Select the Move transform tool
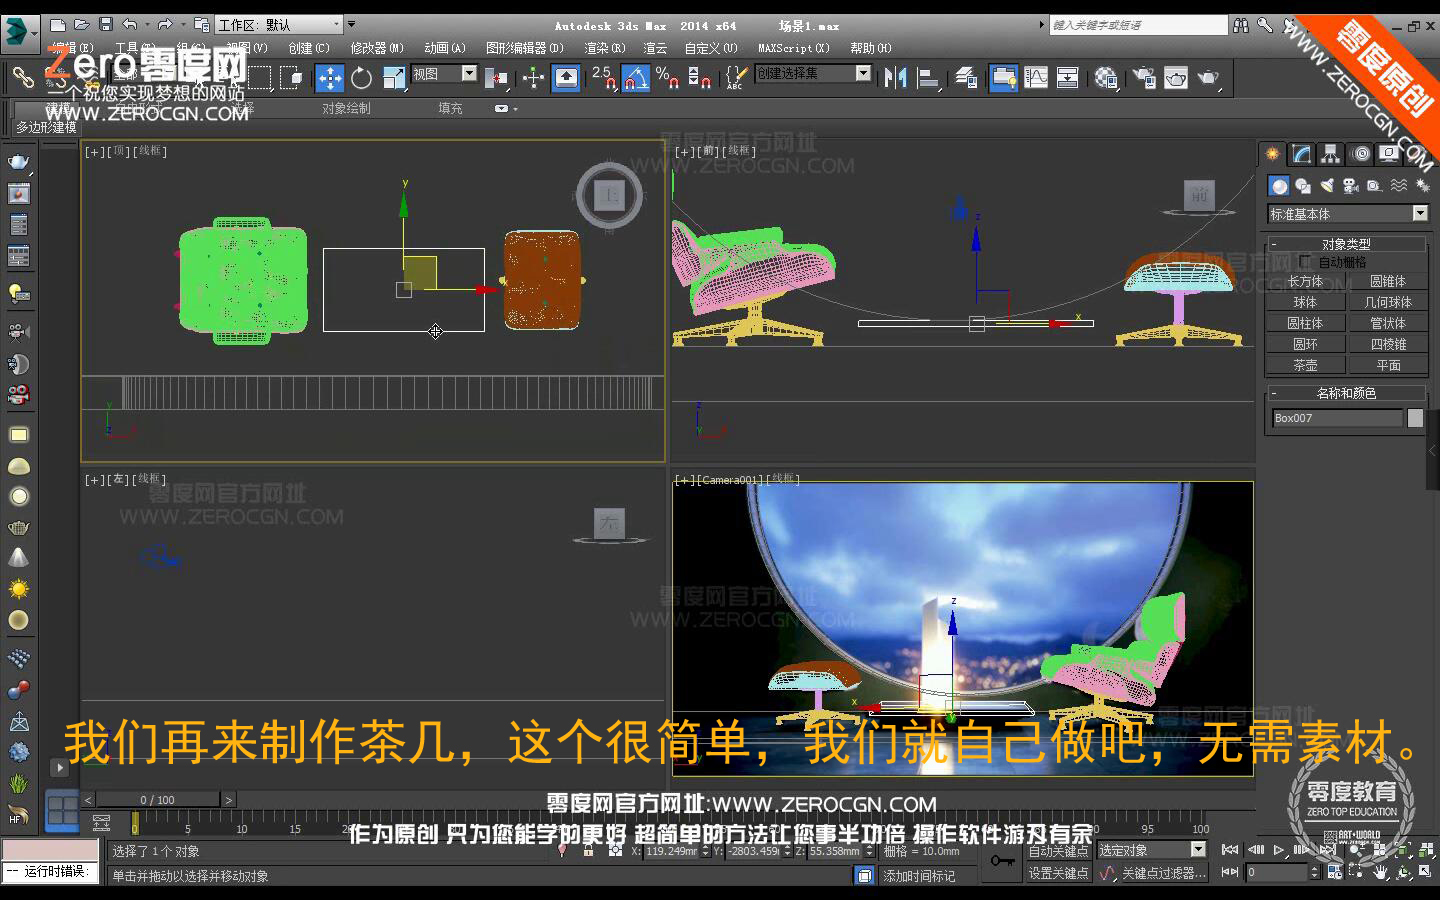Viewport: 1440px width, 900px height. (x=329, y=77)
